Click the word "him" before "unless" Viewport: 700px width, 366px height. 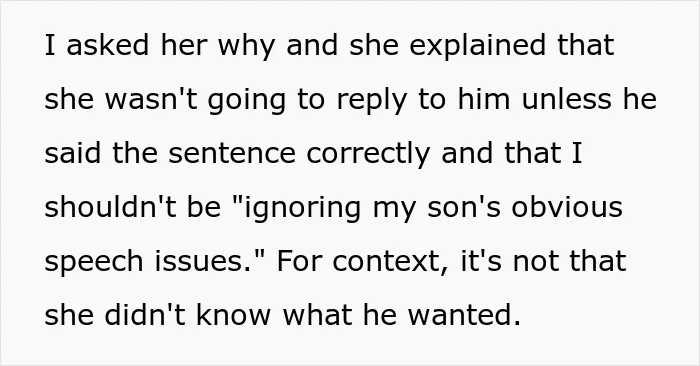click(x=484, y=99)
